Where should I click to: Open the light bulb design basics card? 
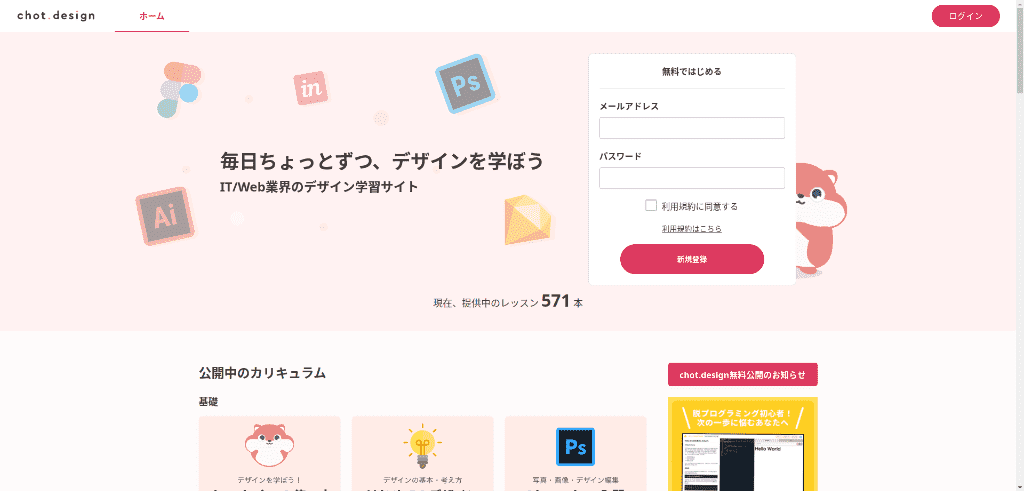422,445
